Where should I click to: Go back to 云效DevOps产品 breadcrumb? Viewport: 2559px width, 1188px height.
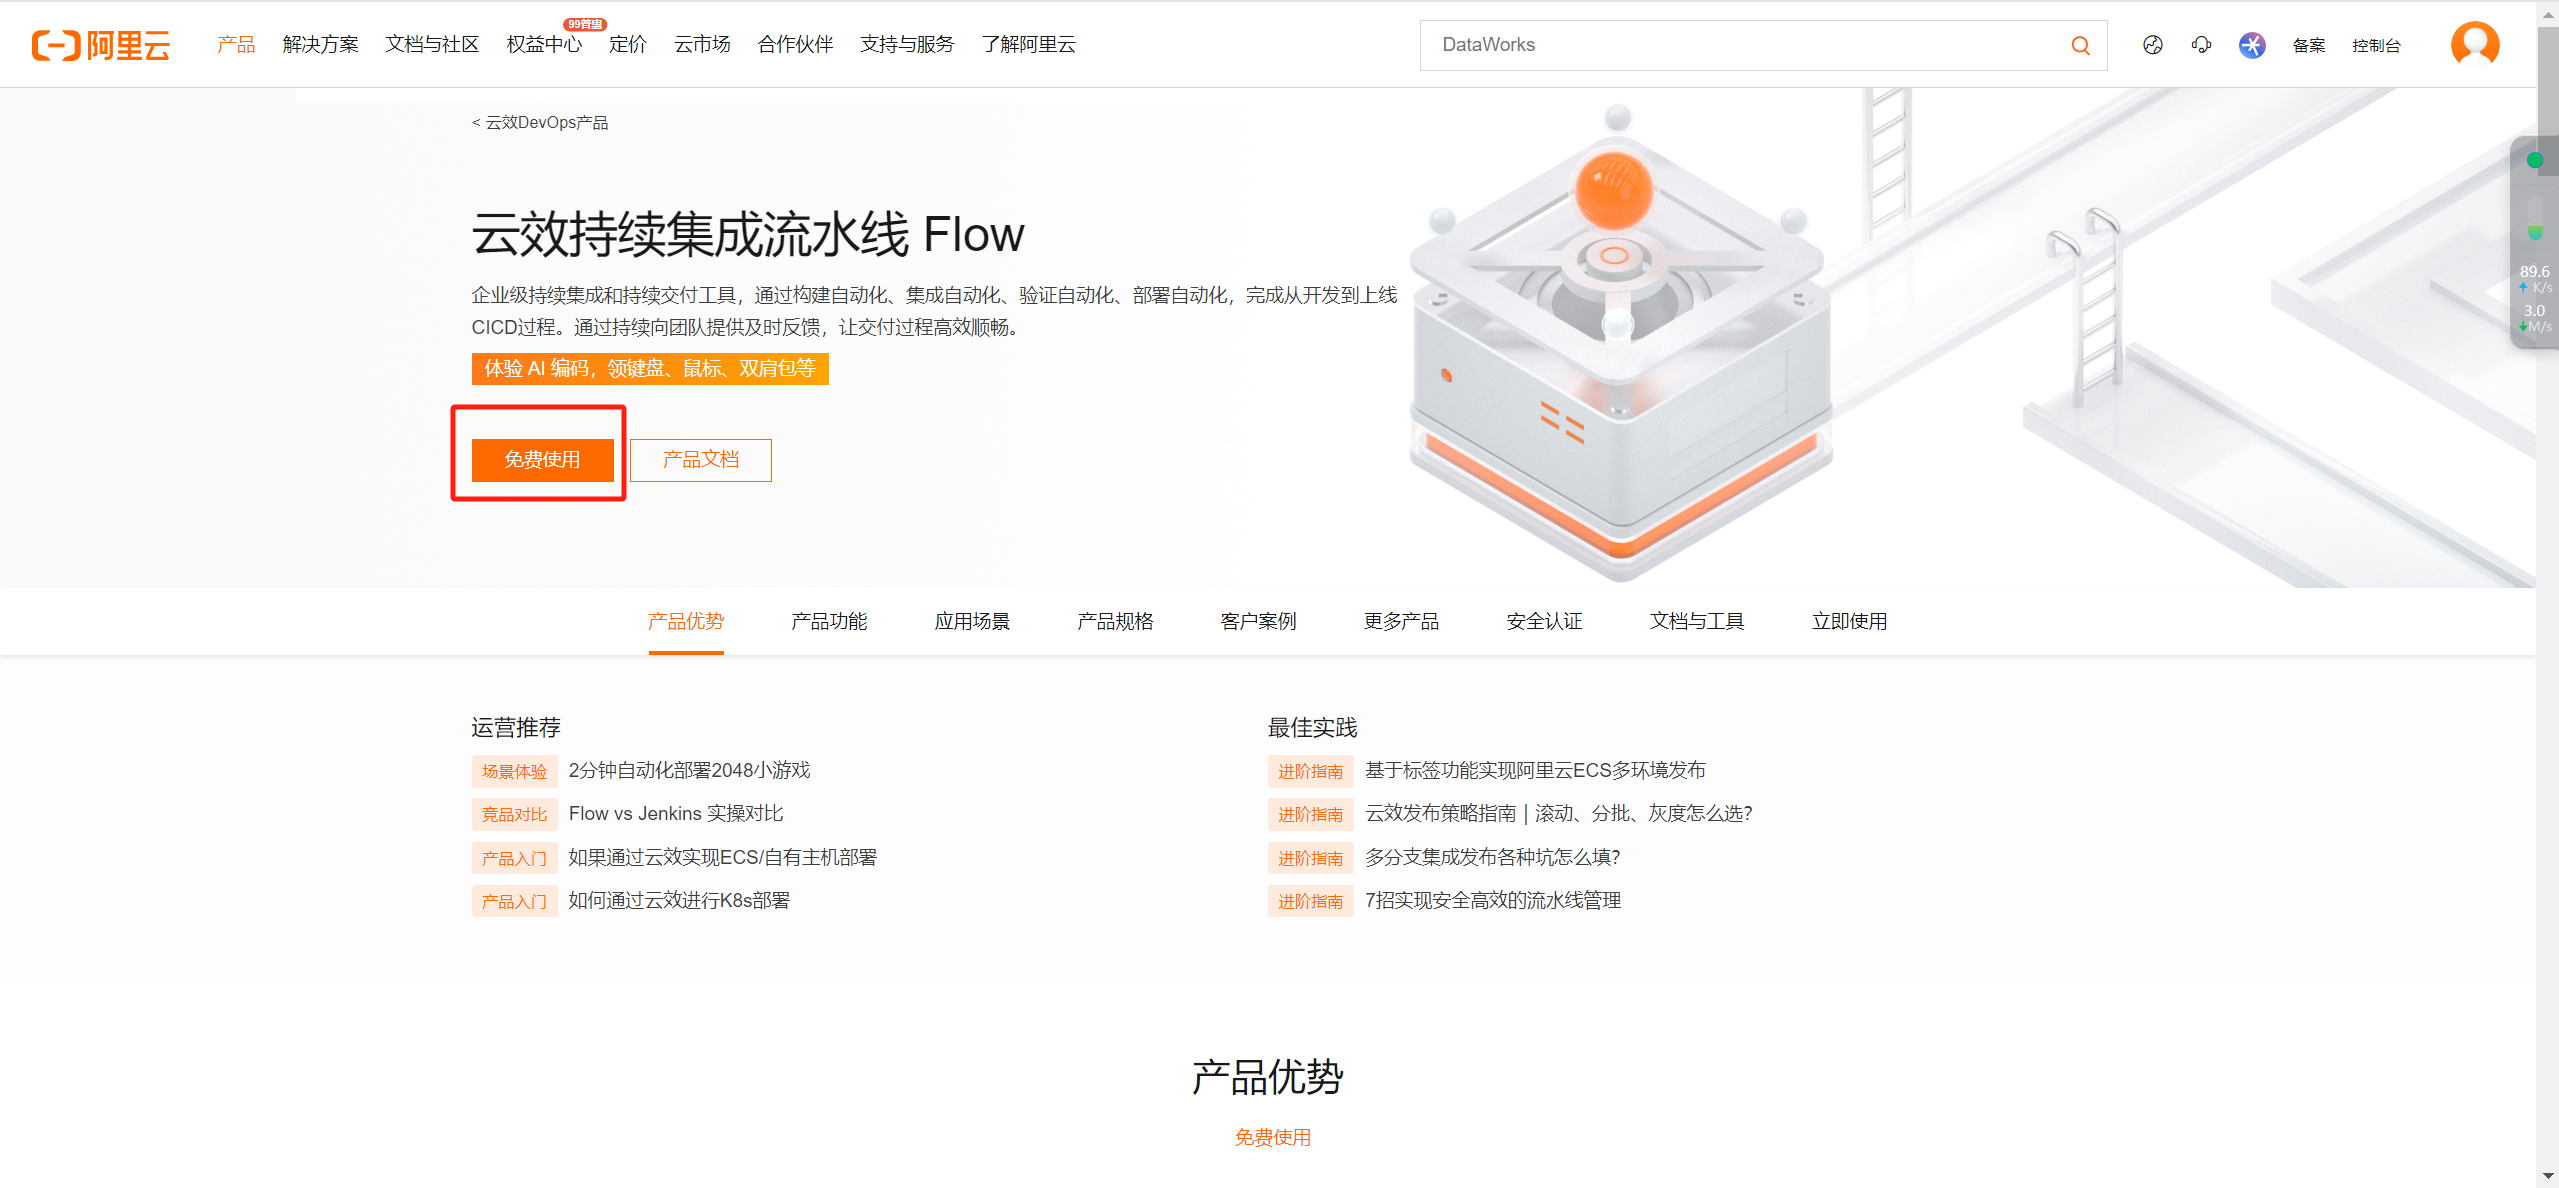pyautogui.click(x=540, y=122)
